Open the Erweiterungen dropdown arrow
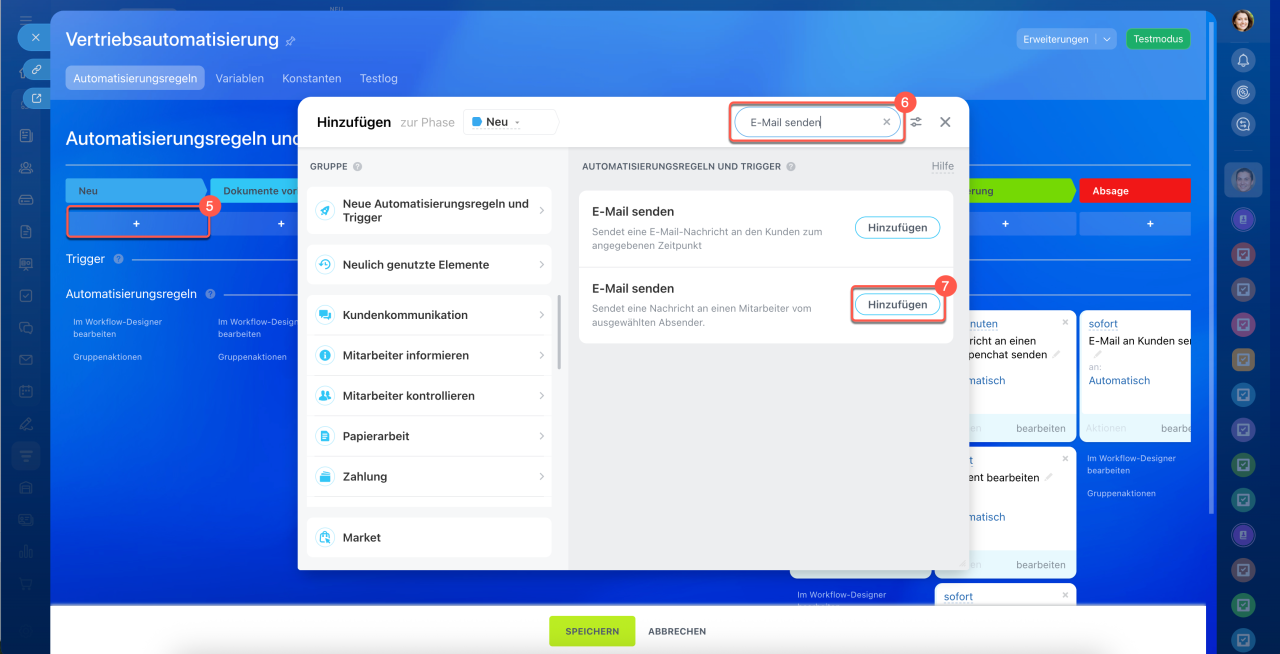The width and height of the screenshot is (1280, 654). [x=1106, y=40]
